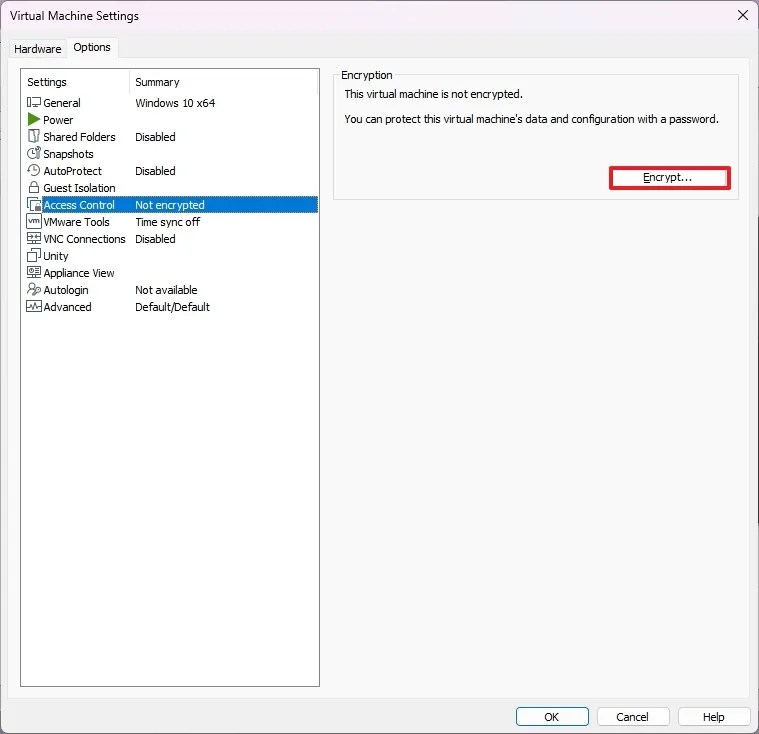
Task: Click the 'Windows 10 x64' summary value
Action: (x=175, y=103)
